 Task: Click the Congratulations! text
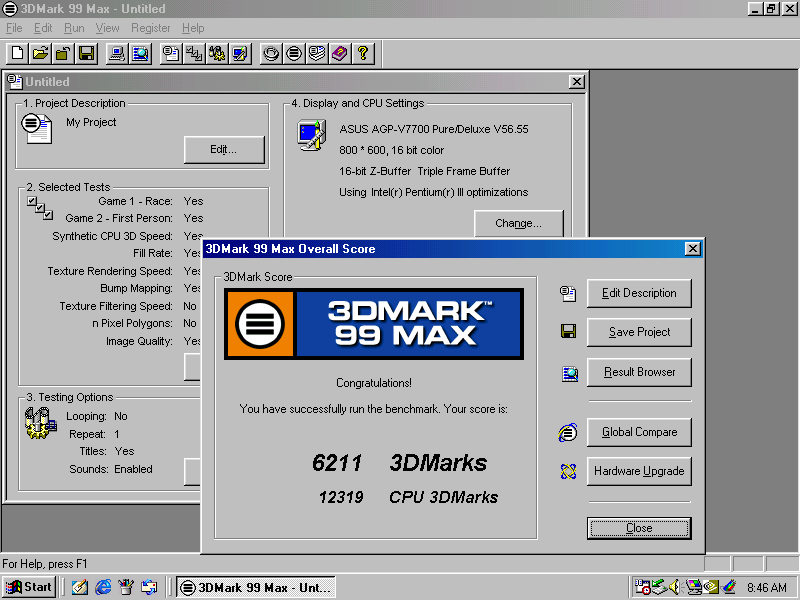coord(373,383)
